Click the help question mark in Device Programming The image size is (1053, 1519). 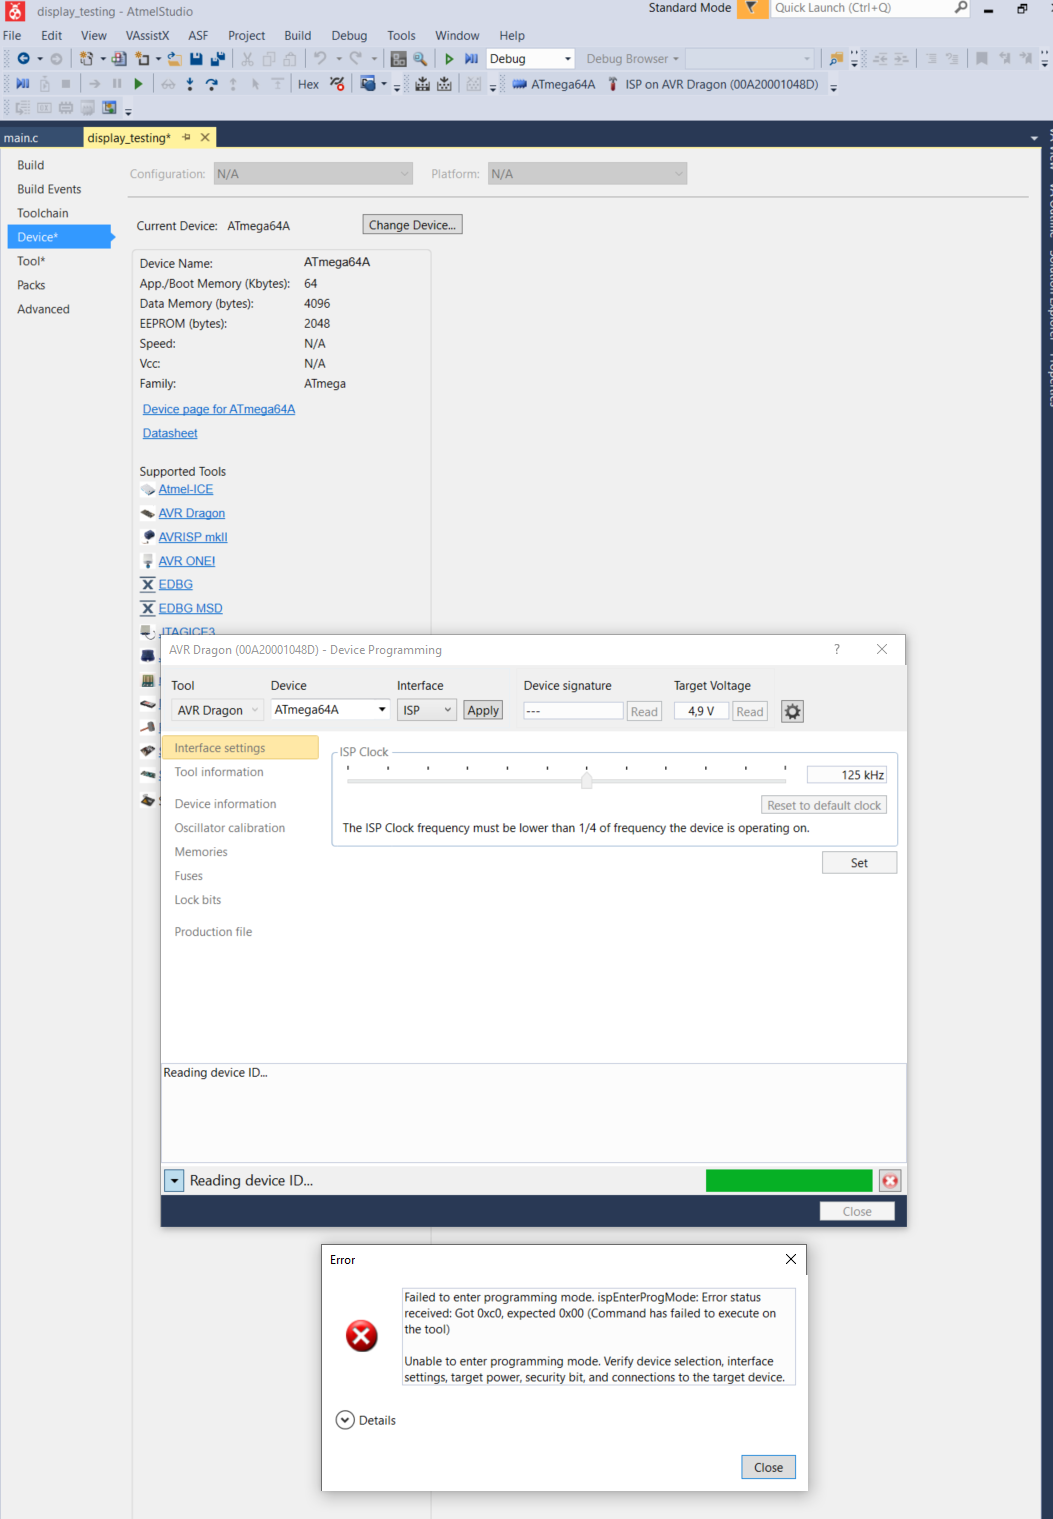[x=837, y=649]
